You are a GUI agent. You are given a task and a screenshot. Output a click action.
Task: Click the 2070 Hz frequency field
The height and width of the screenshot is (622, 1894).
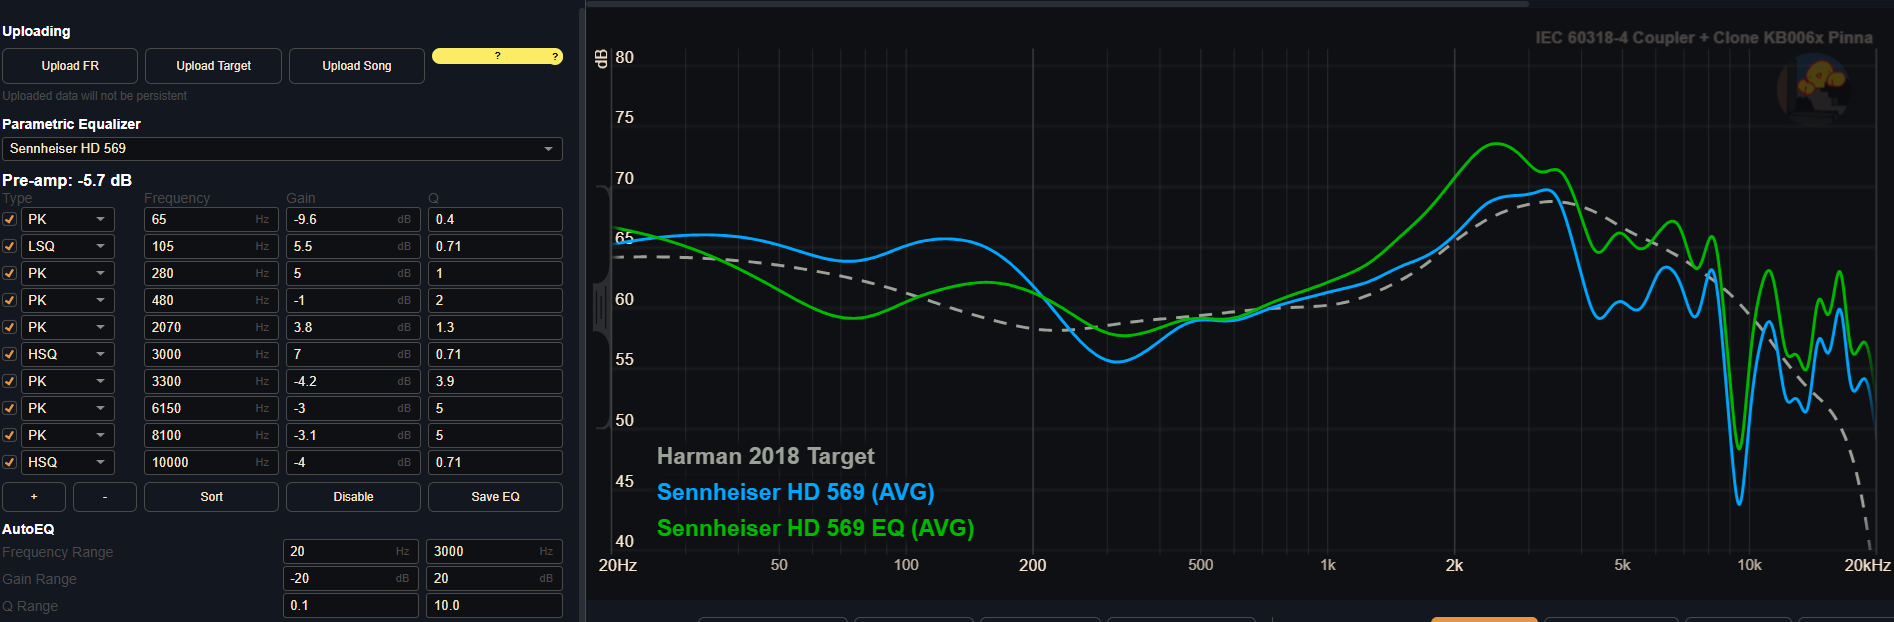point(211,327)
